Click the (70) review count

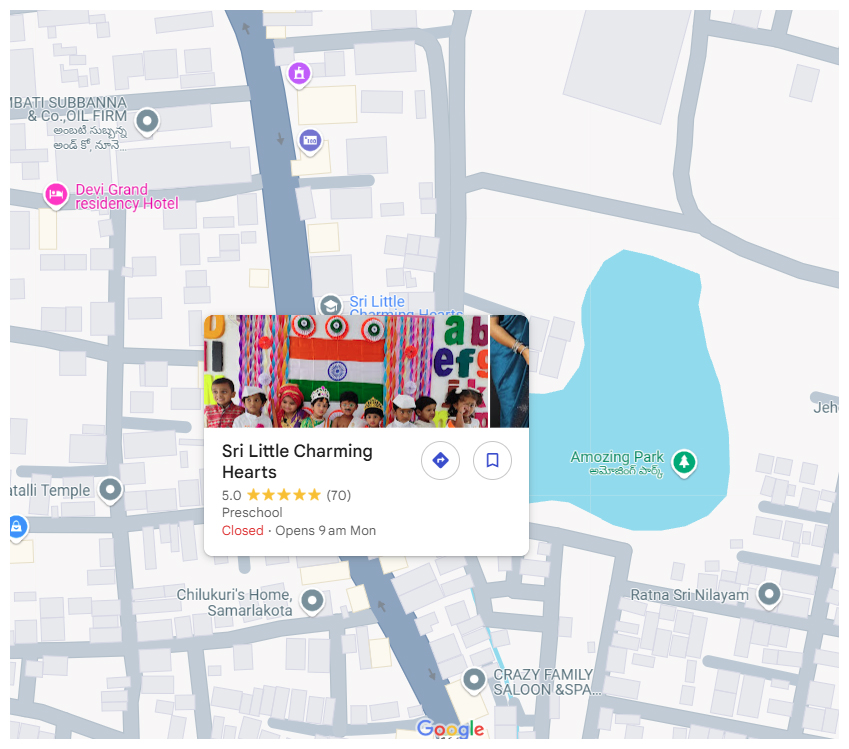(x=339, y=495)
